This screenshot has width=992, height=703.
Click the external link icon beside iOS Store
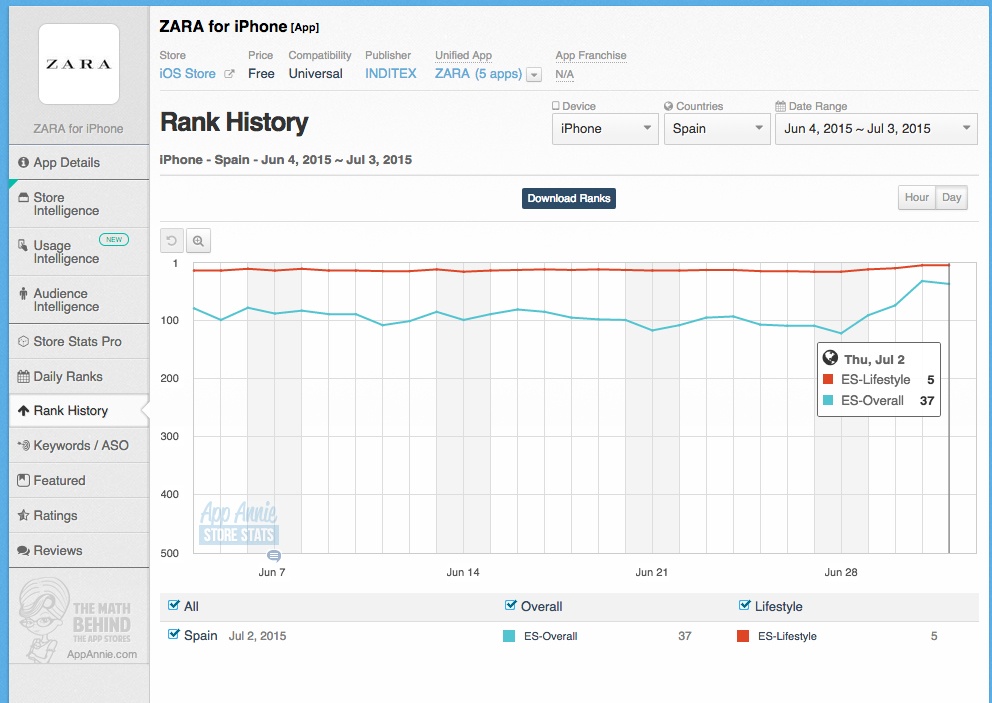point(230,74)
